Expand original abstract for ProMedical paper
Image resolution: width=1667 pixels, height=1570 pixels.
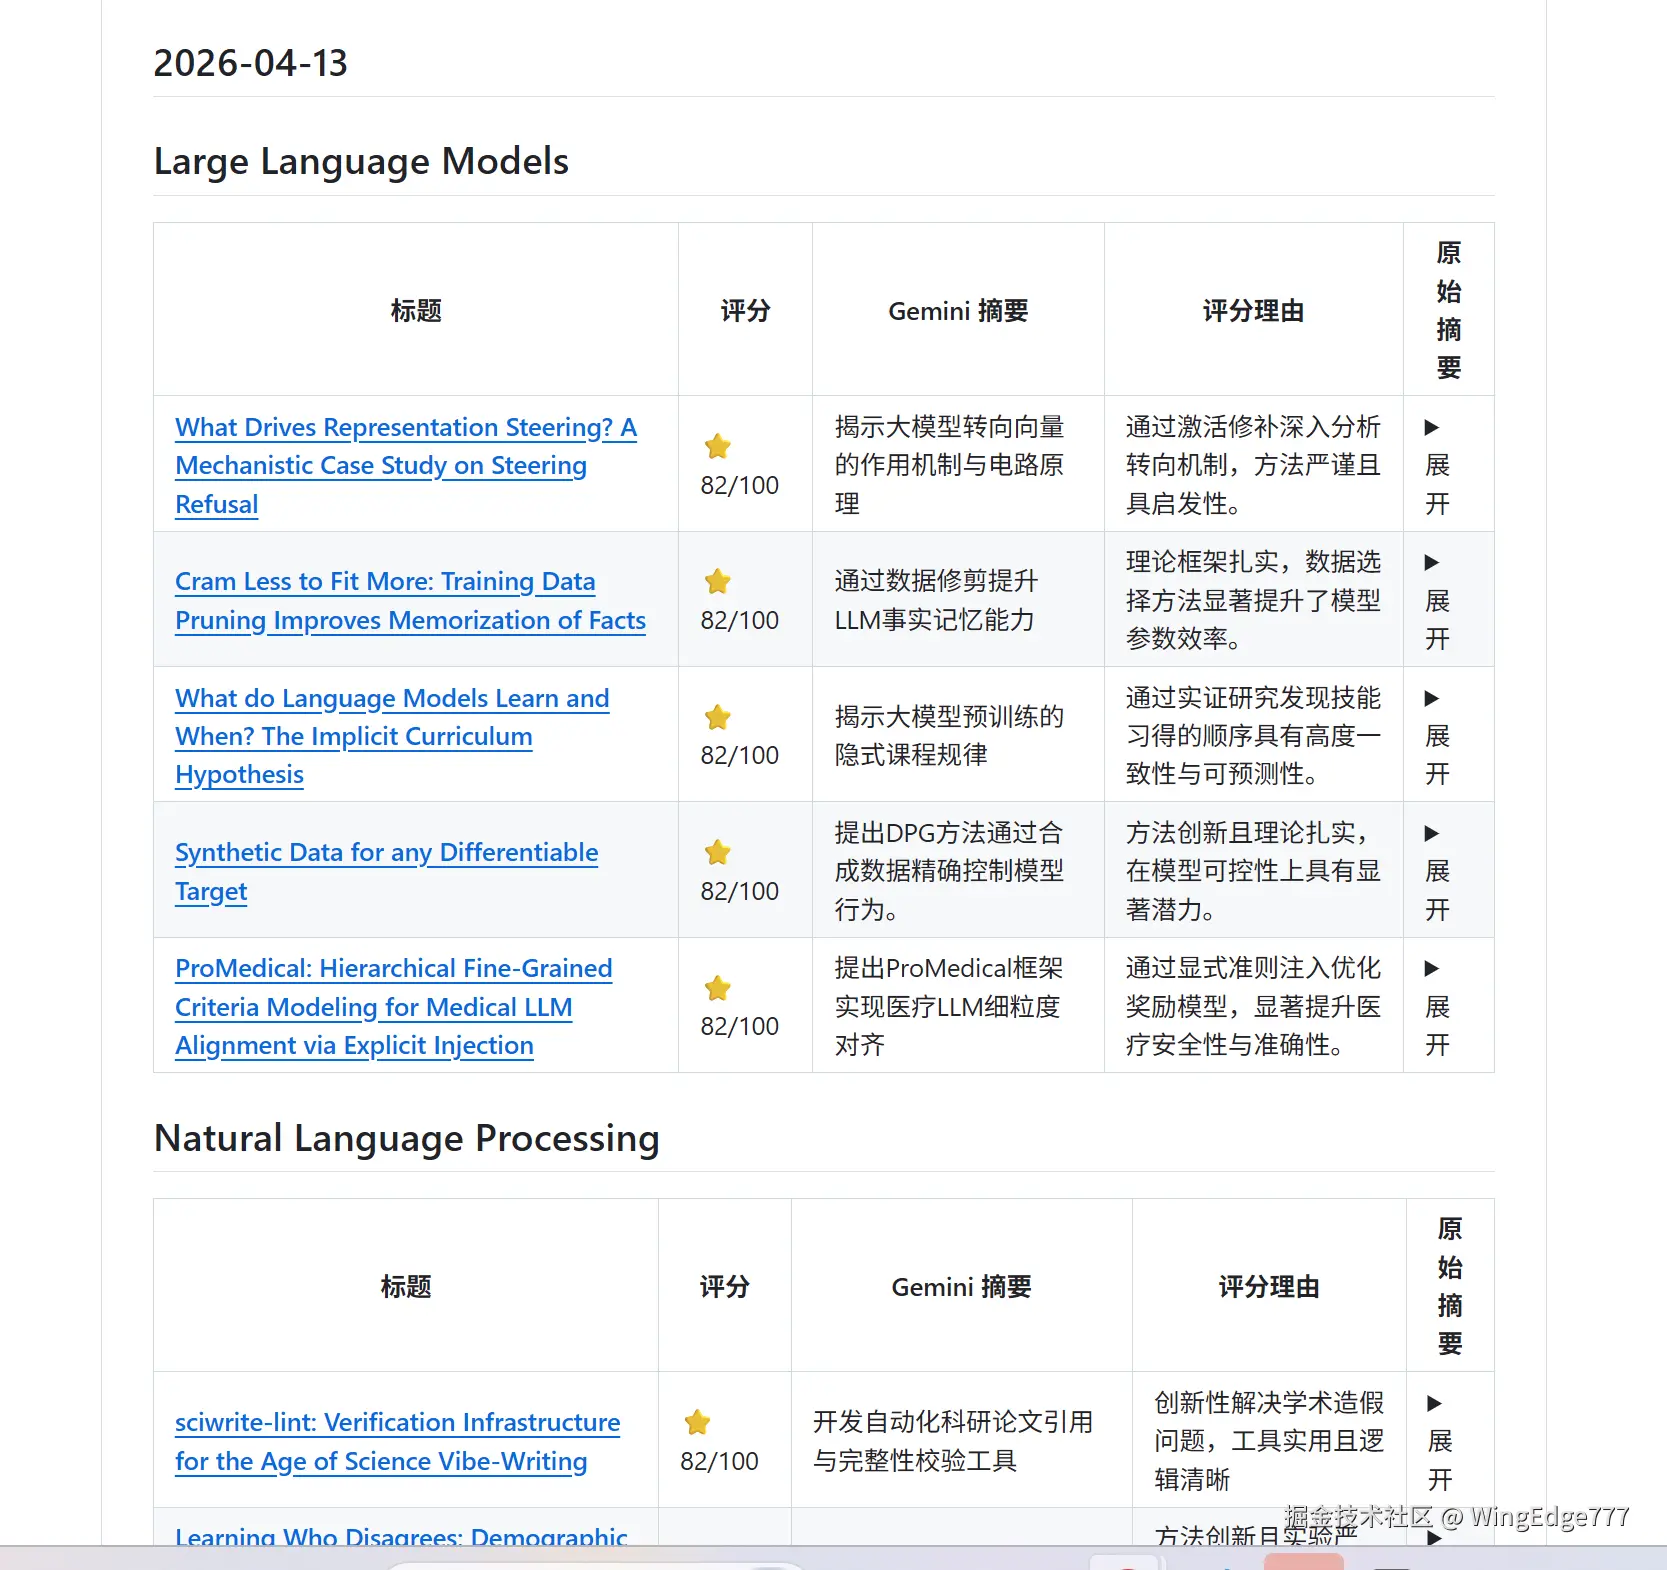point(1437,1006)
